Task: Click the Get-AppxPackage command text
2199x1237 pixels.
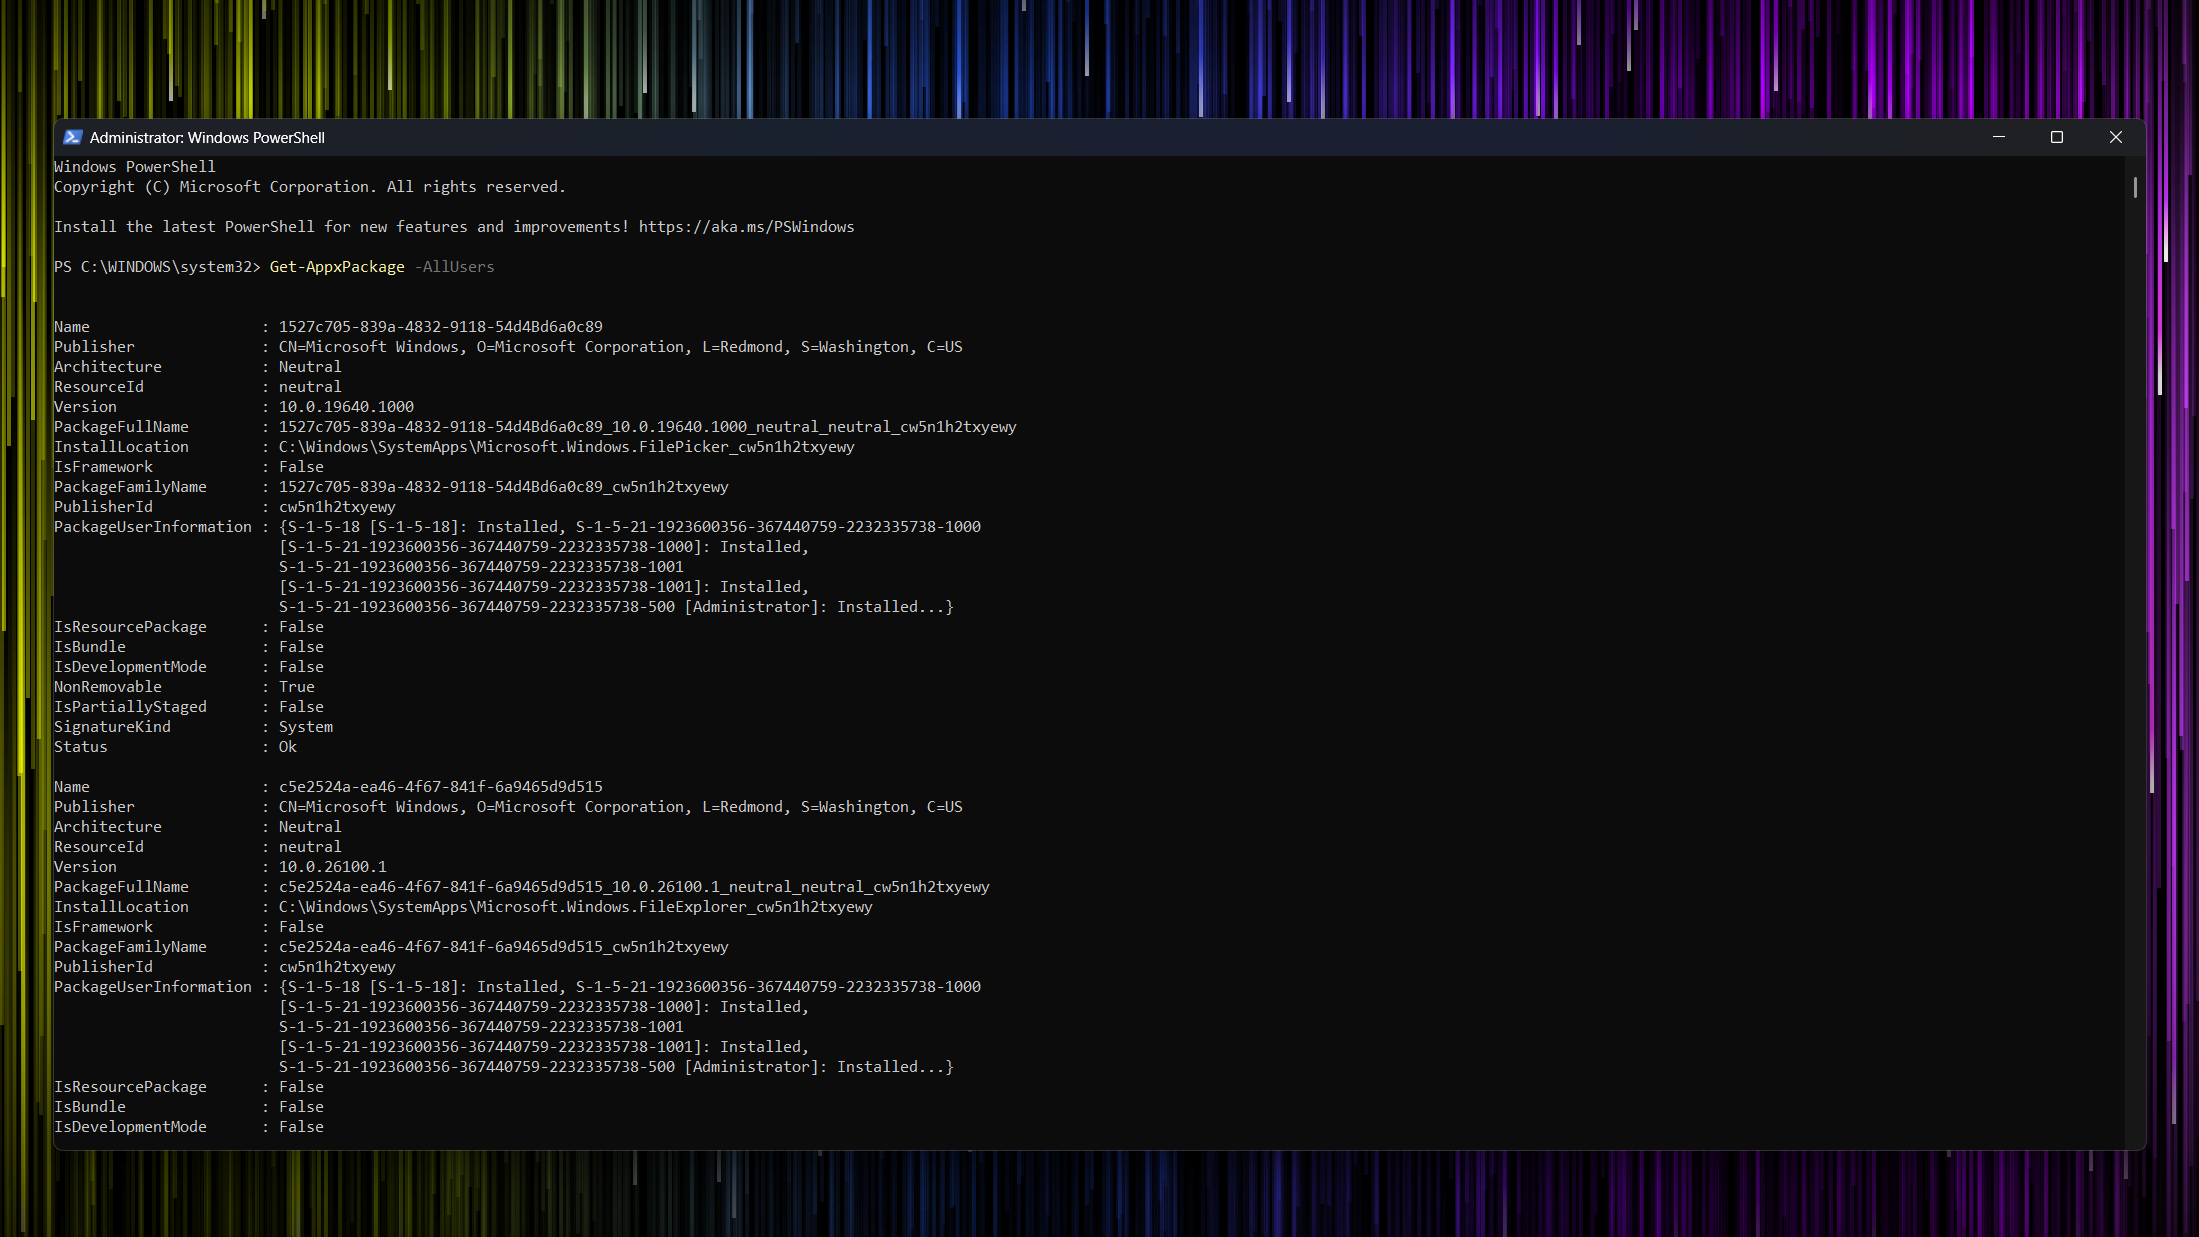Action: click(337, 267)
